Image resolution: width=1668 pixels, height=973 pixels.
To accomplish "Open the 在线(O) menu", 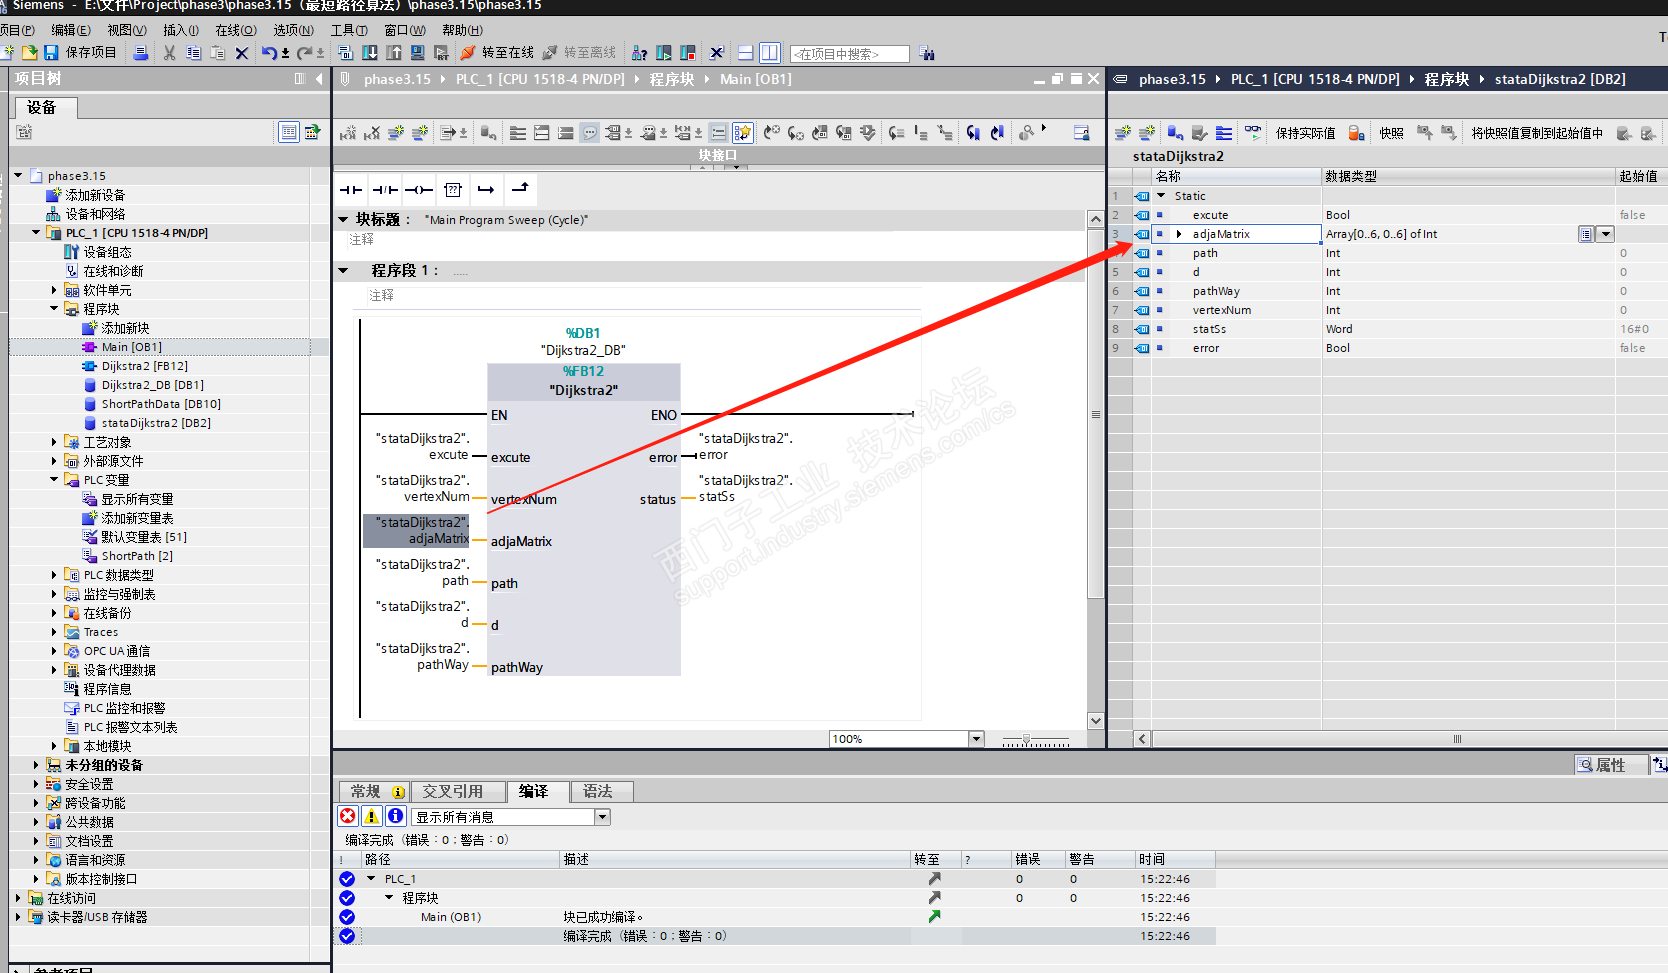I will [236, 30].
